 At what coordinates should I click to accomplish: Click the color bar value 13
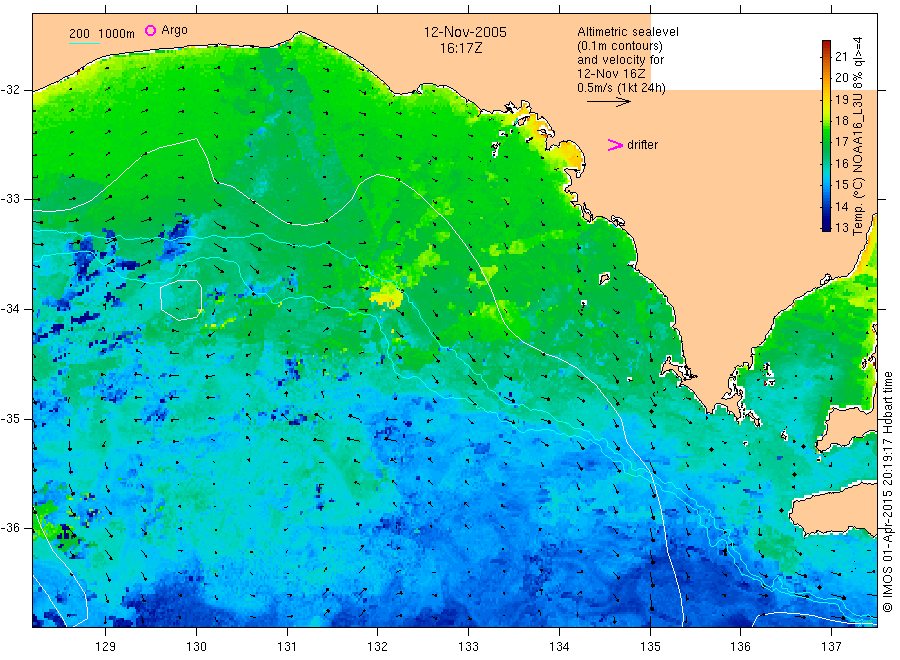click(841, 228)
